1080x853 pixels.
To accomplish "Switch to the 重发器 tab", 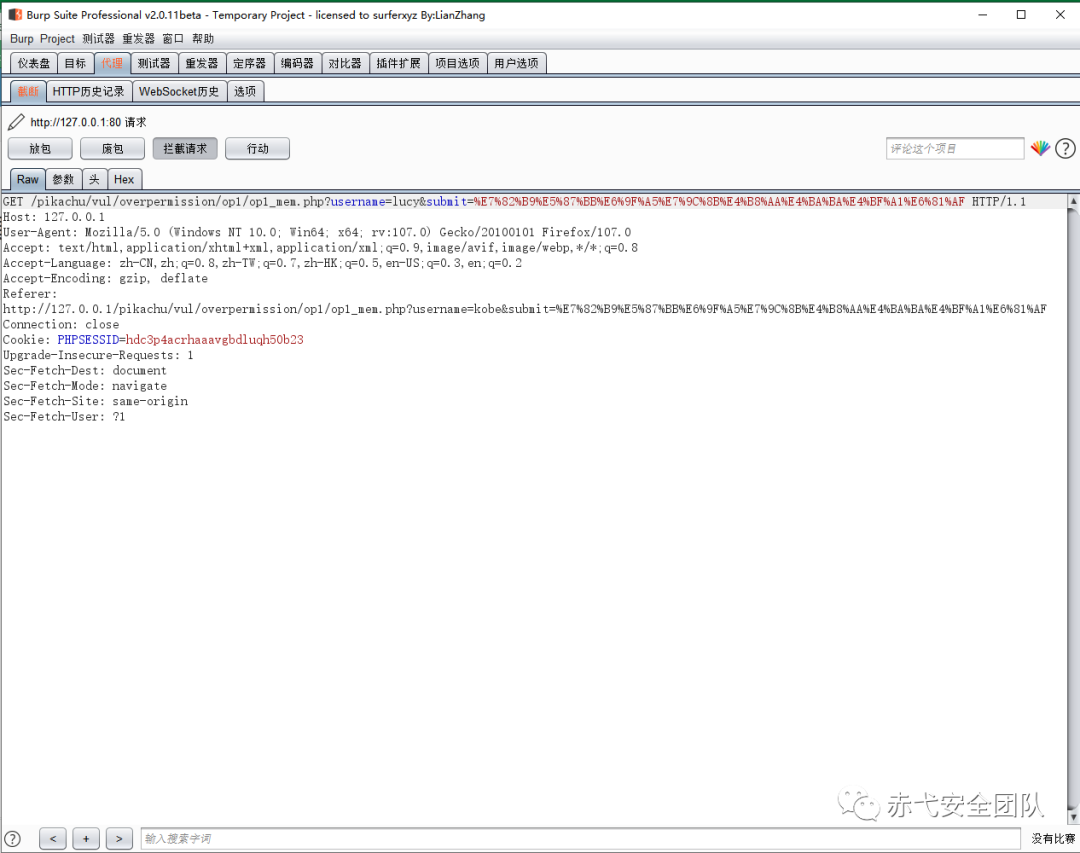I will pyautogui.click(x=202, y=63).
